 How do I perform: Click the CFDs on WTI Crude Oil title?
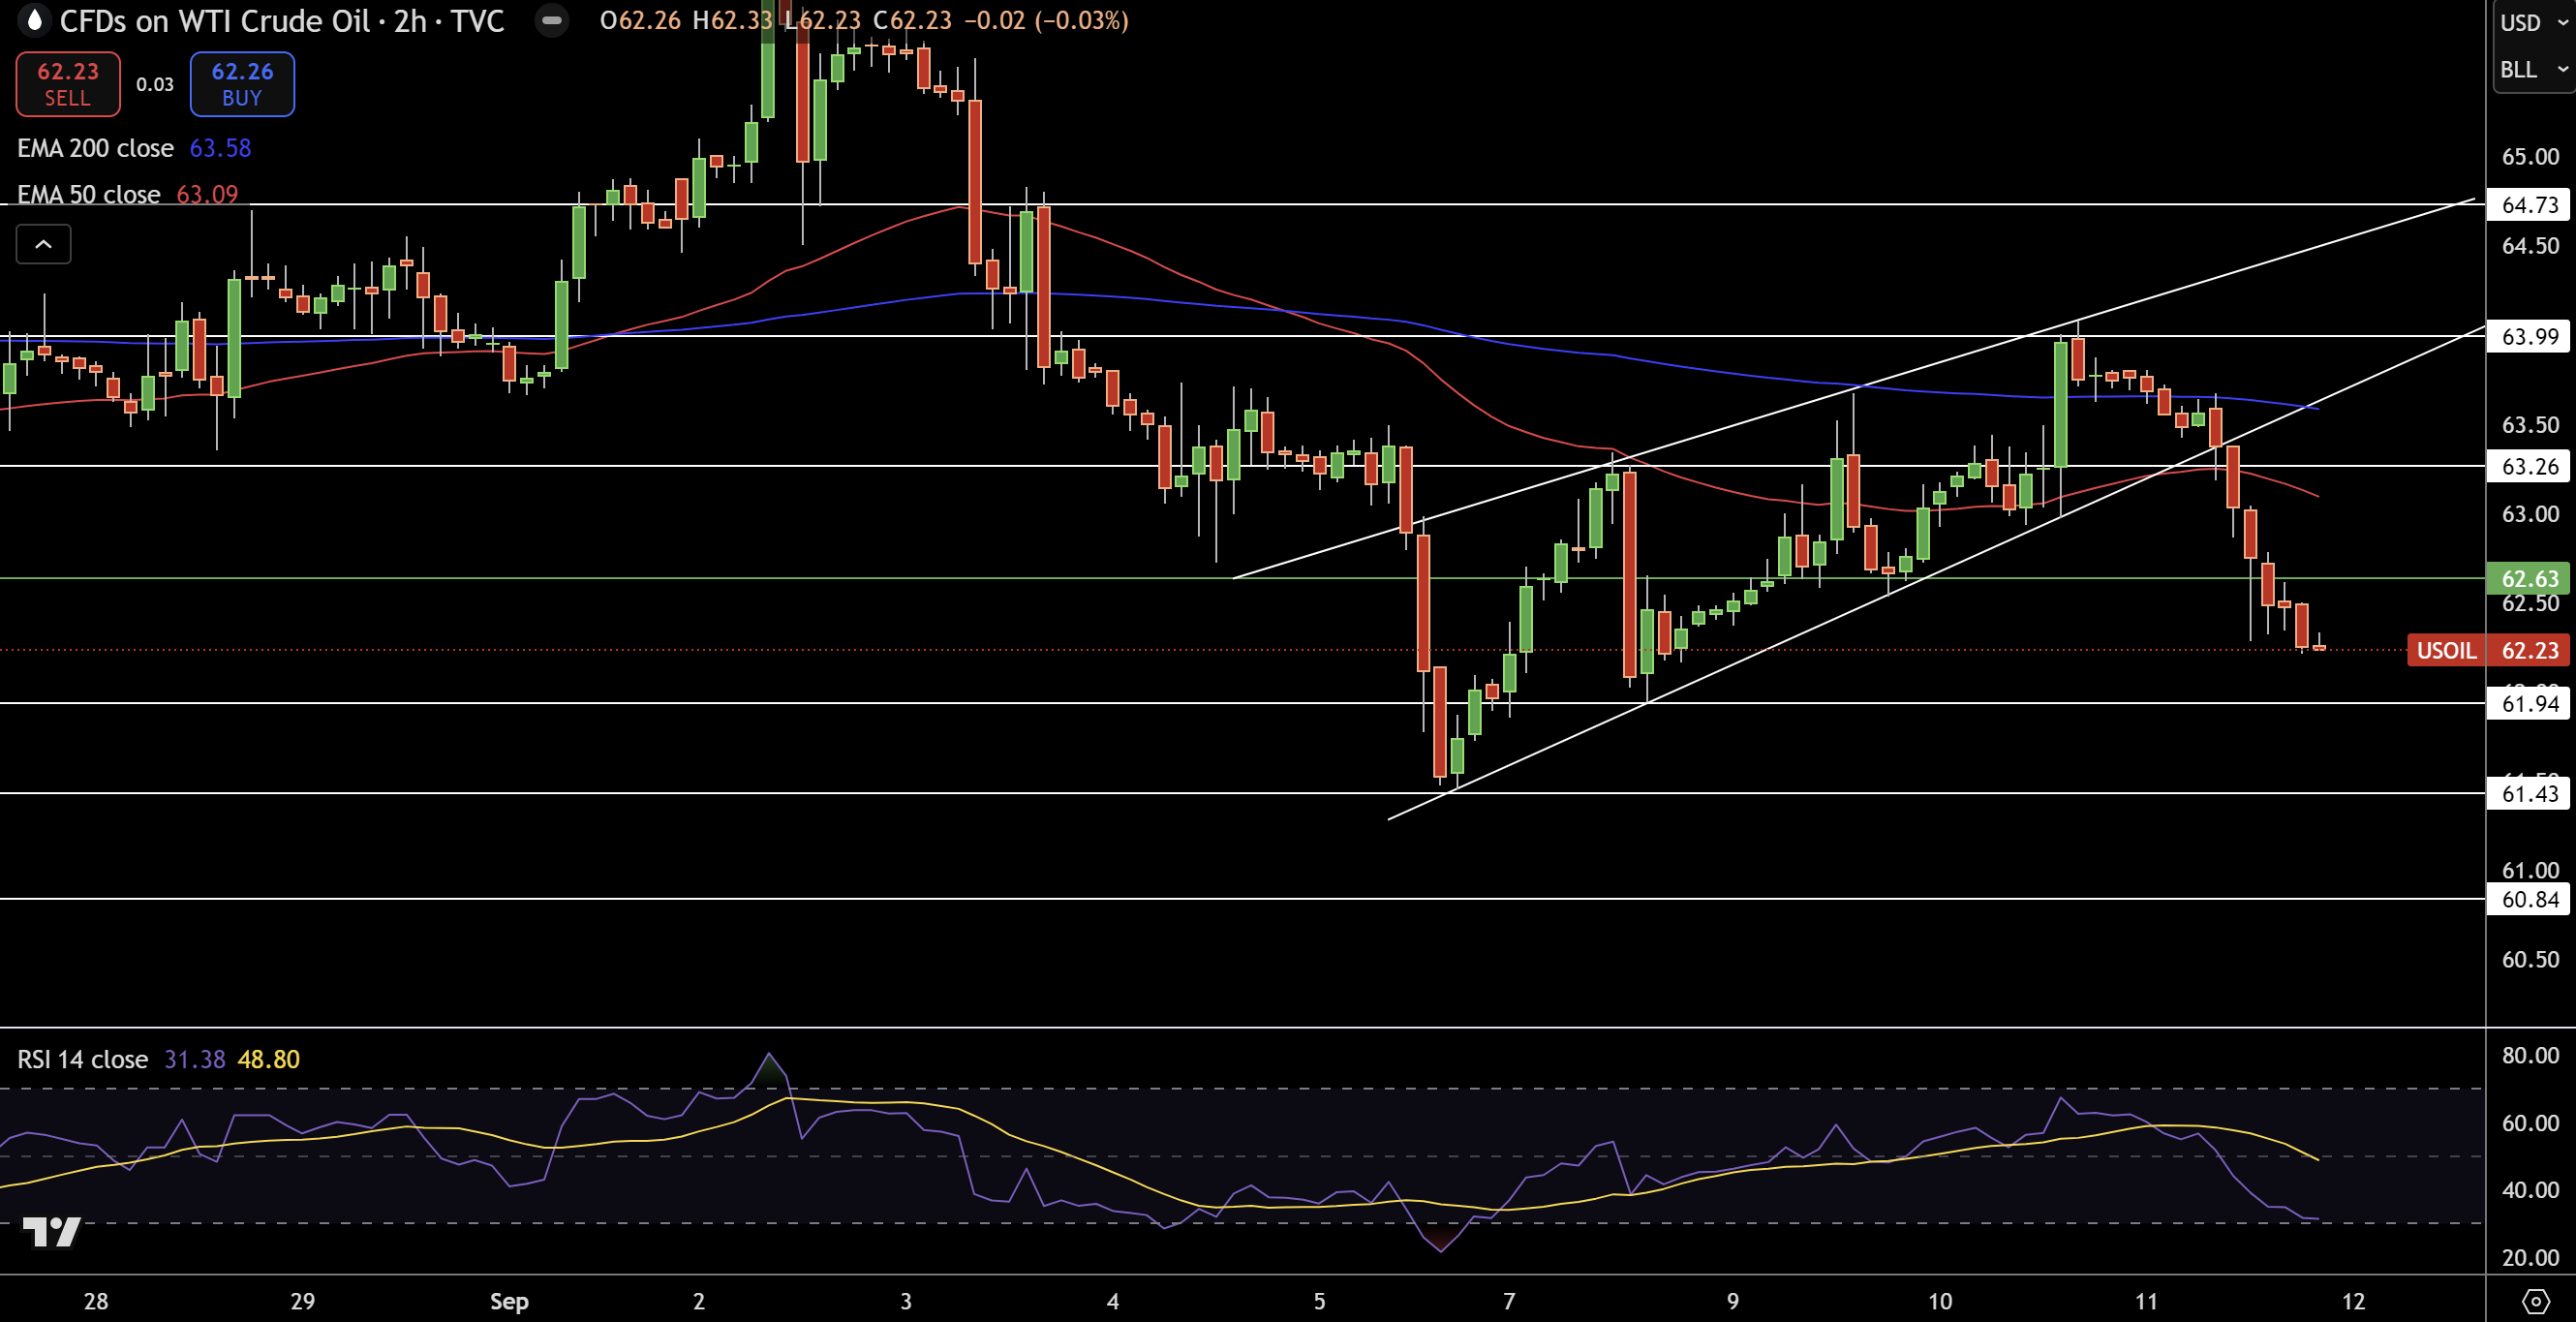(x=214, y=20)
